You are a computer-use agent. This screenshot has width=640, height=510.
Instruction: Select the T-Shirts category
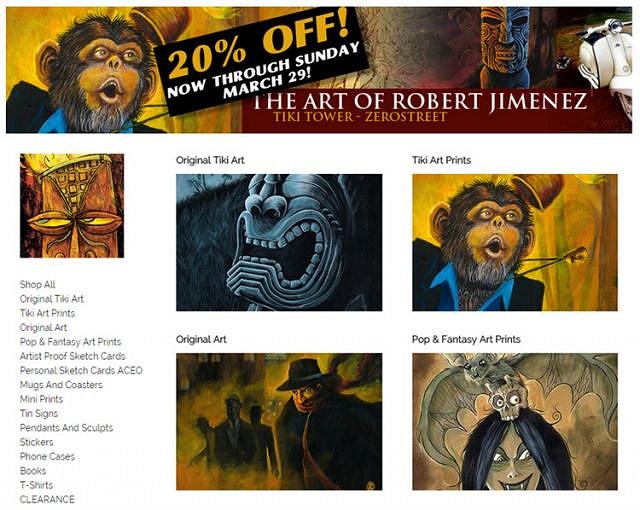point(37,485)
